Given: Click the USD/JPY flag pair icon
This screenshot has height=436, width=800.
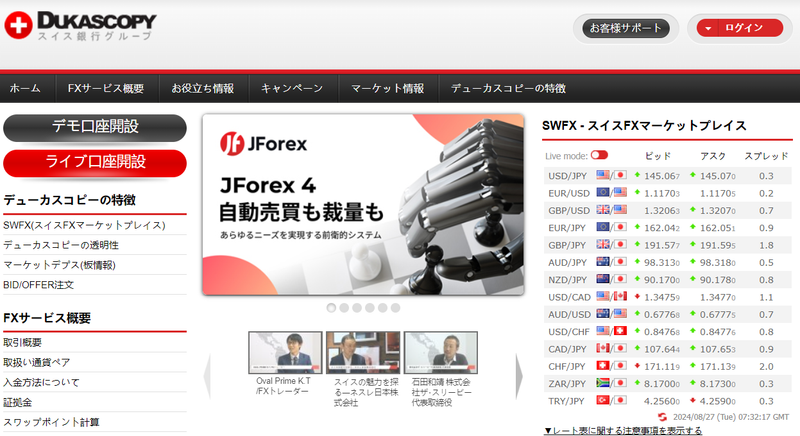Looking at the screenshot, I should 611,175.
